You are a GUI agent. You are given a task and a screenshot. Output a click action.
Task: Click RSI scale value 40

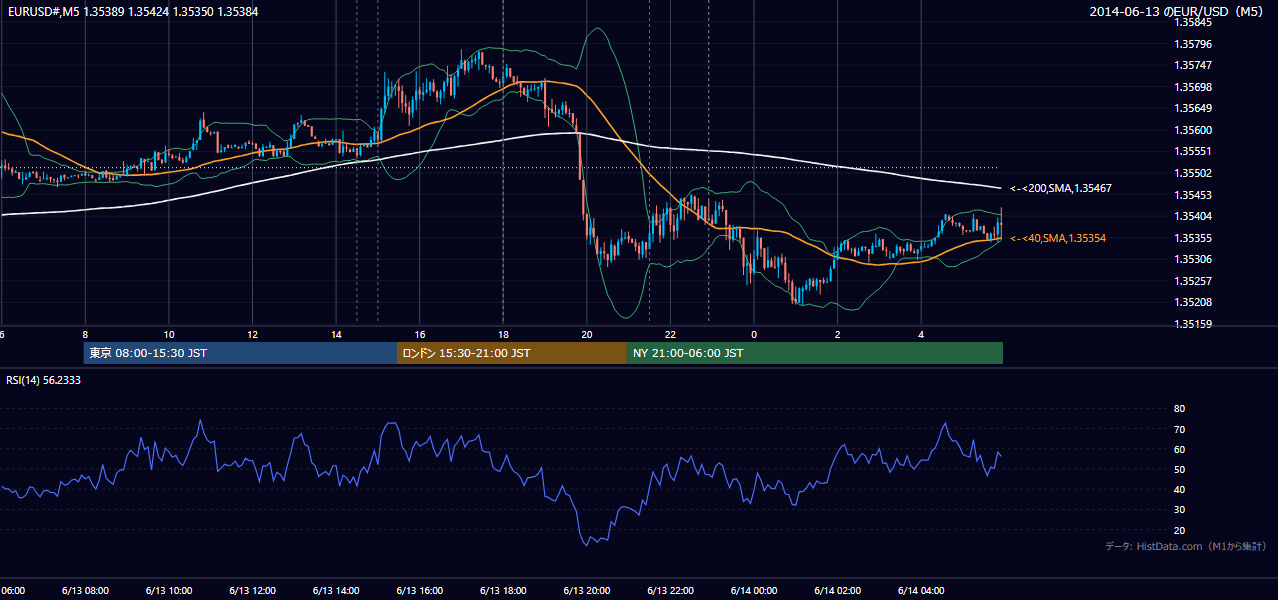tap(1179, 489)
